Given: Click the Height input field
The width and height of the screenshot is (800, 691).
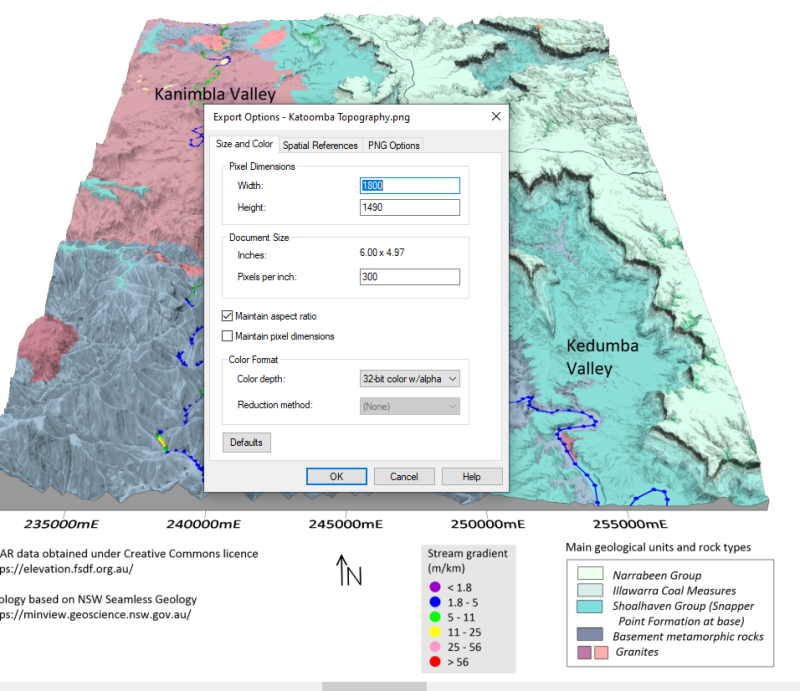Looking at the screenshot, I should point(408,207).
